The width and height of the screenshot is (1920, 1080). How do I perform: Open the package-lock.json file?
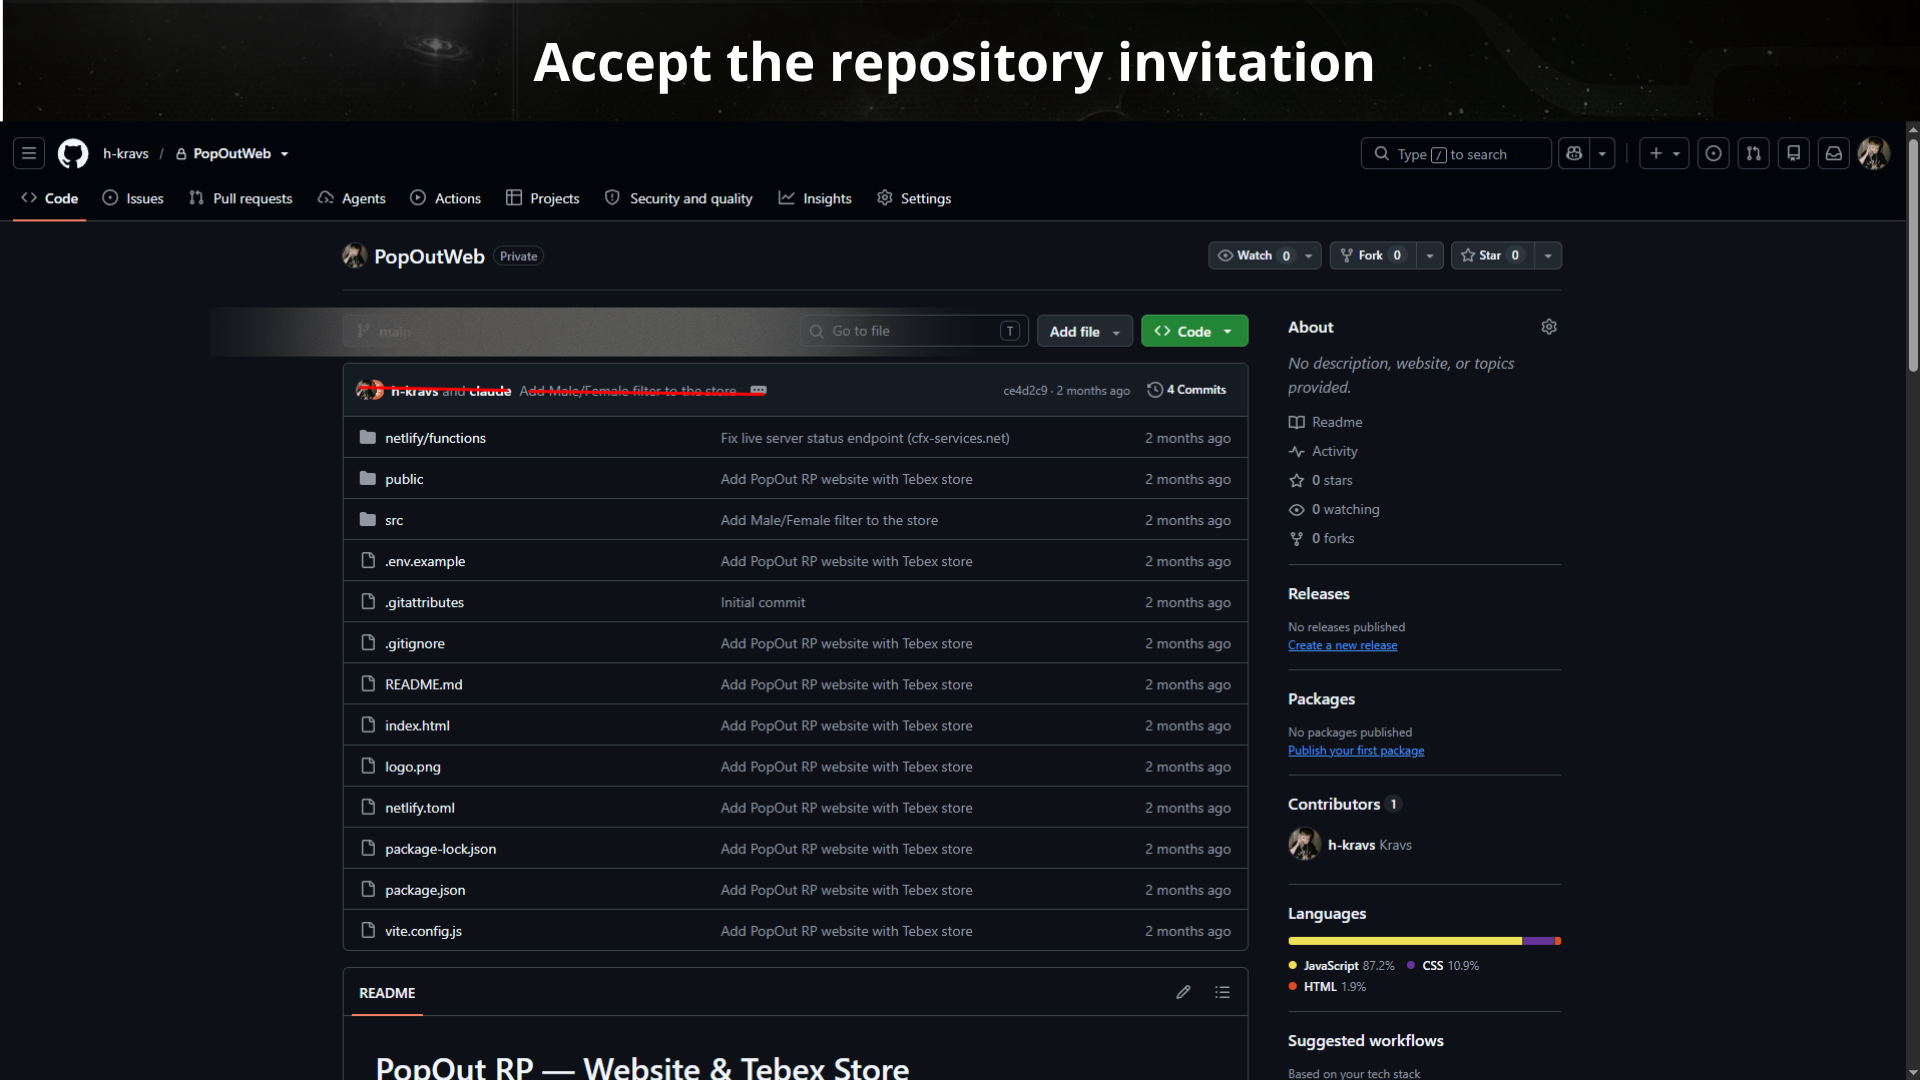pyautogui.click(x=441, y=848)
